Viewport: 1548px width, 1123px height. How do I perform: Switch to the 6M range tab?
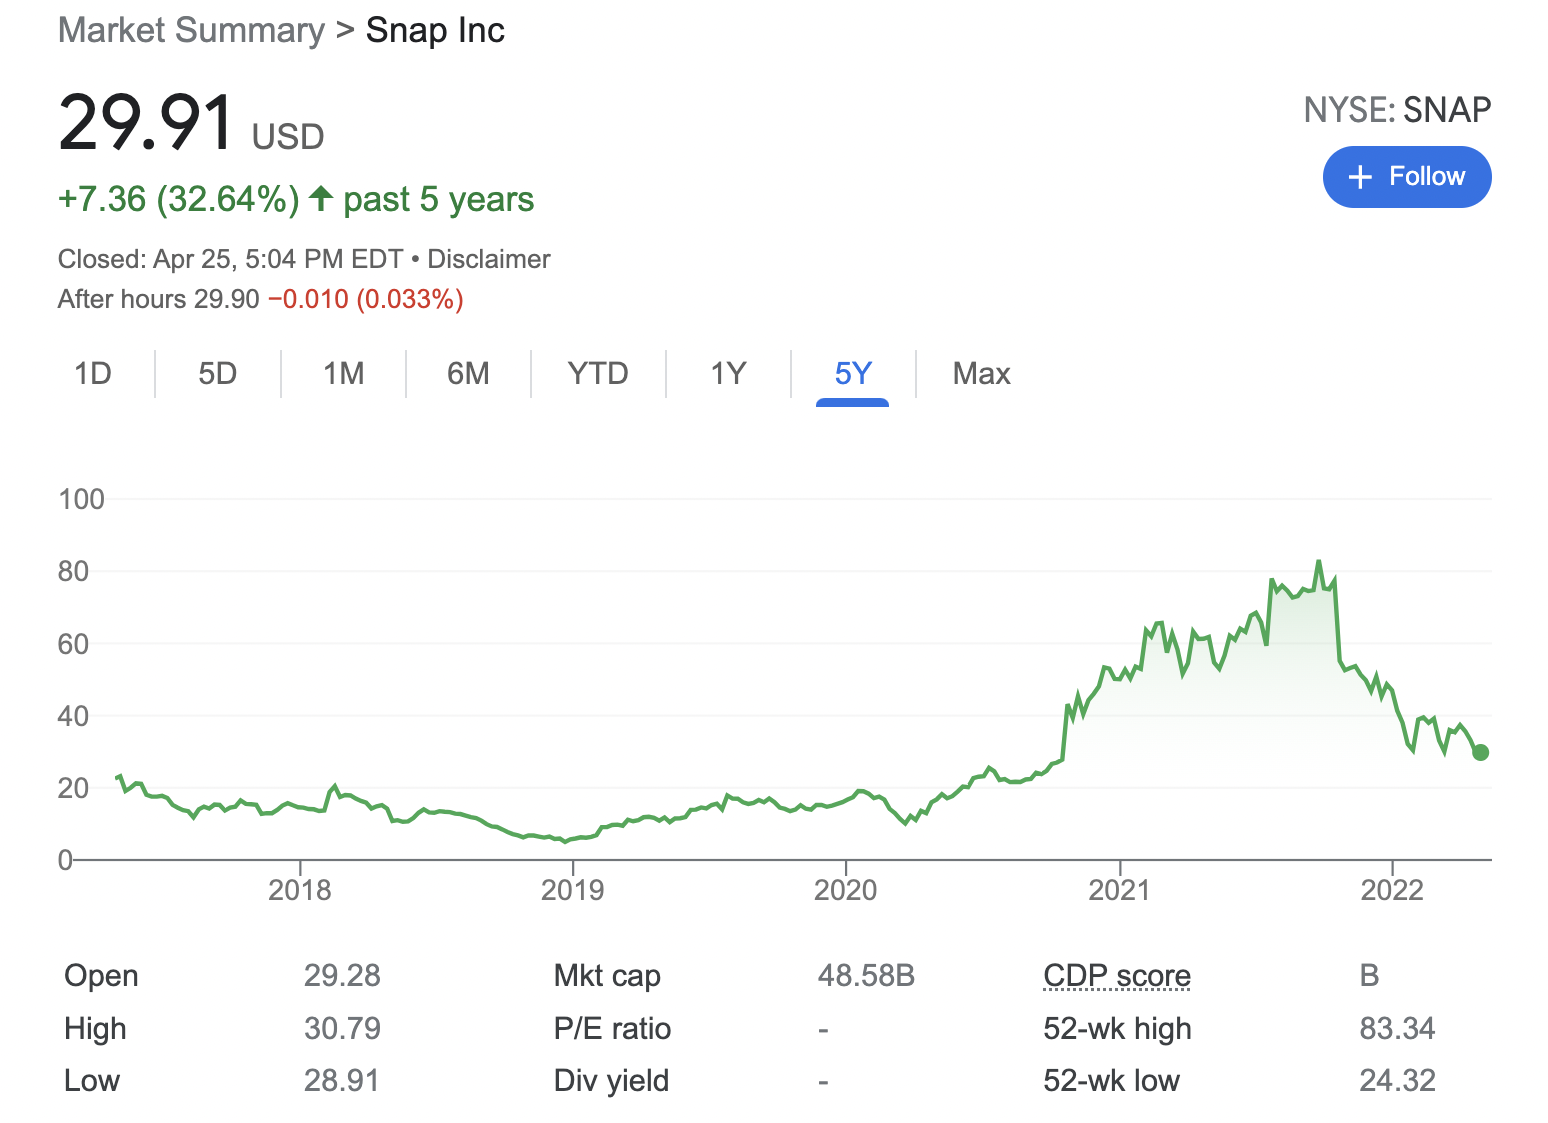click(468, 374)
